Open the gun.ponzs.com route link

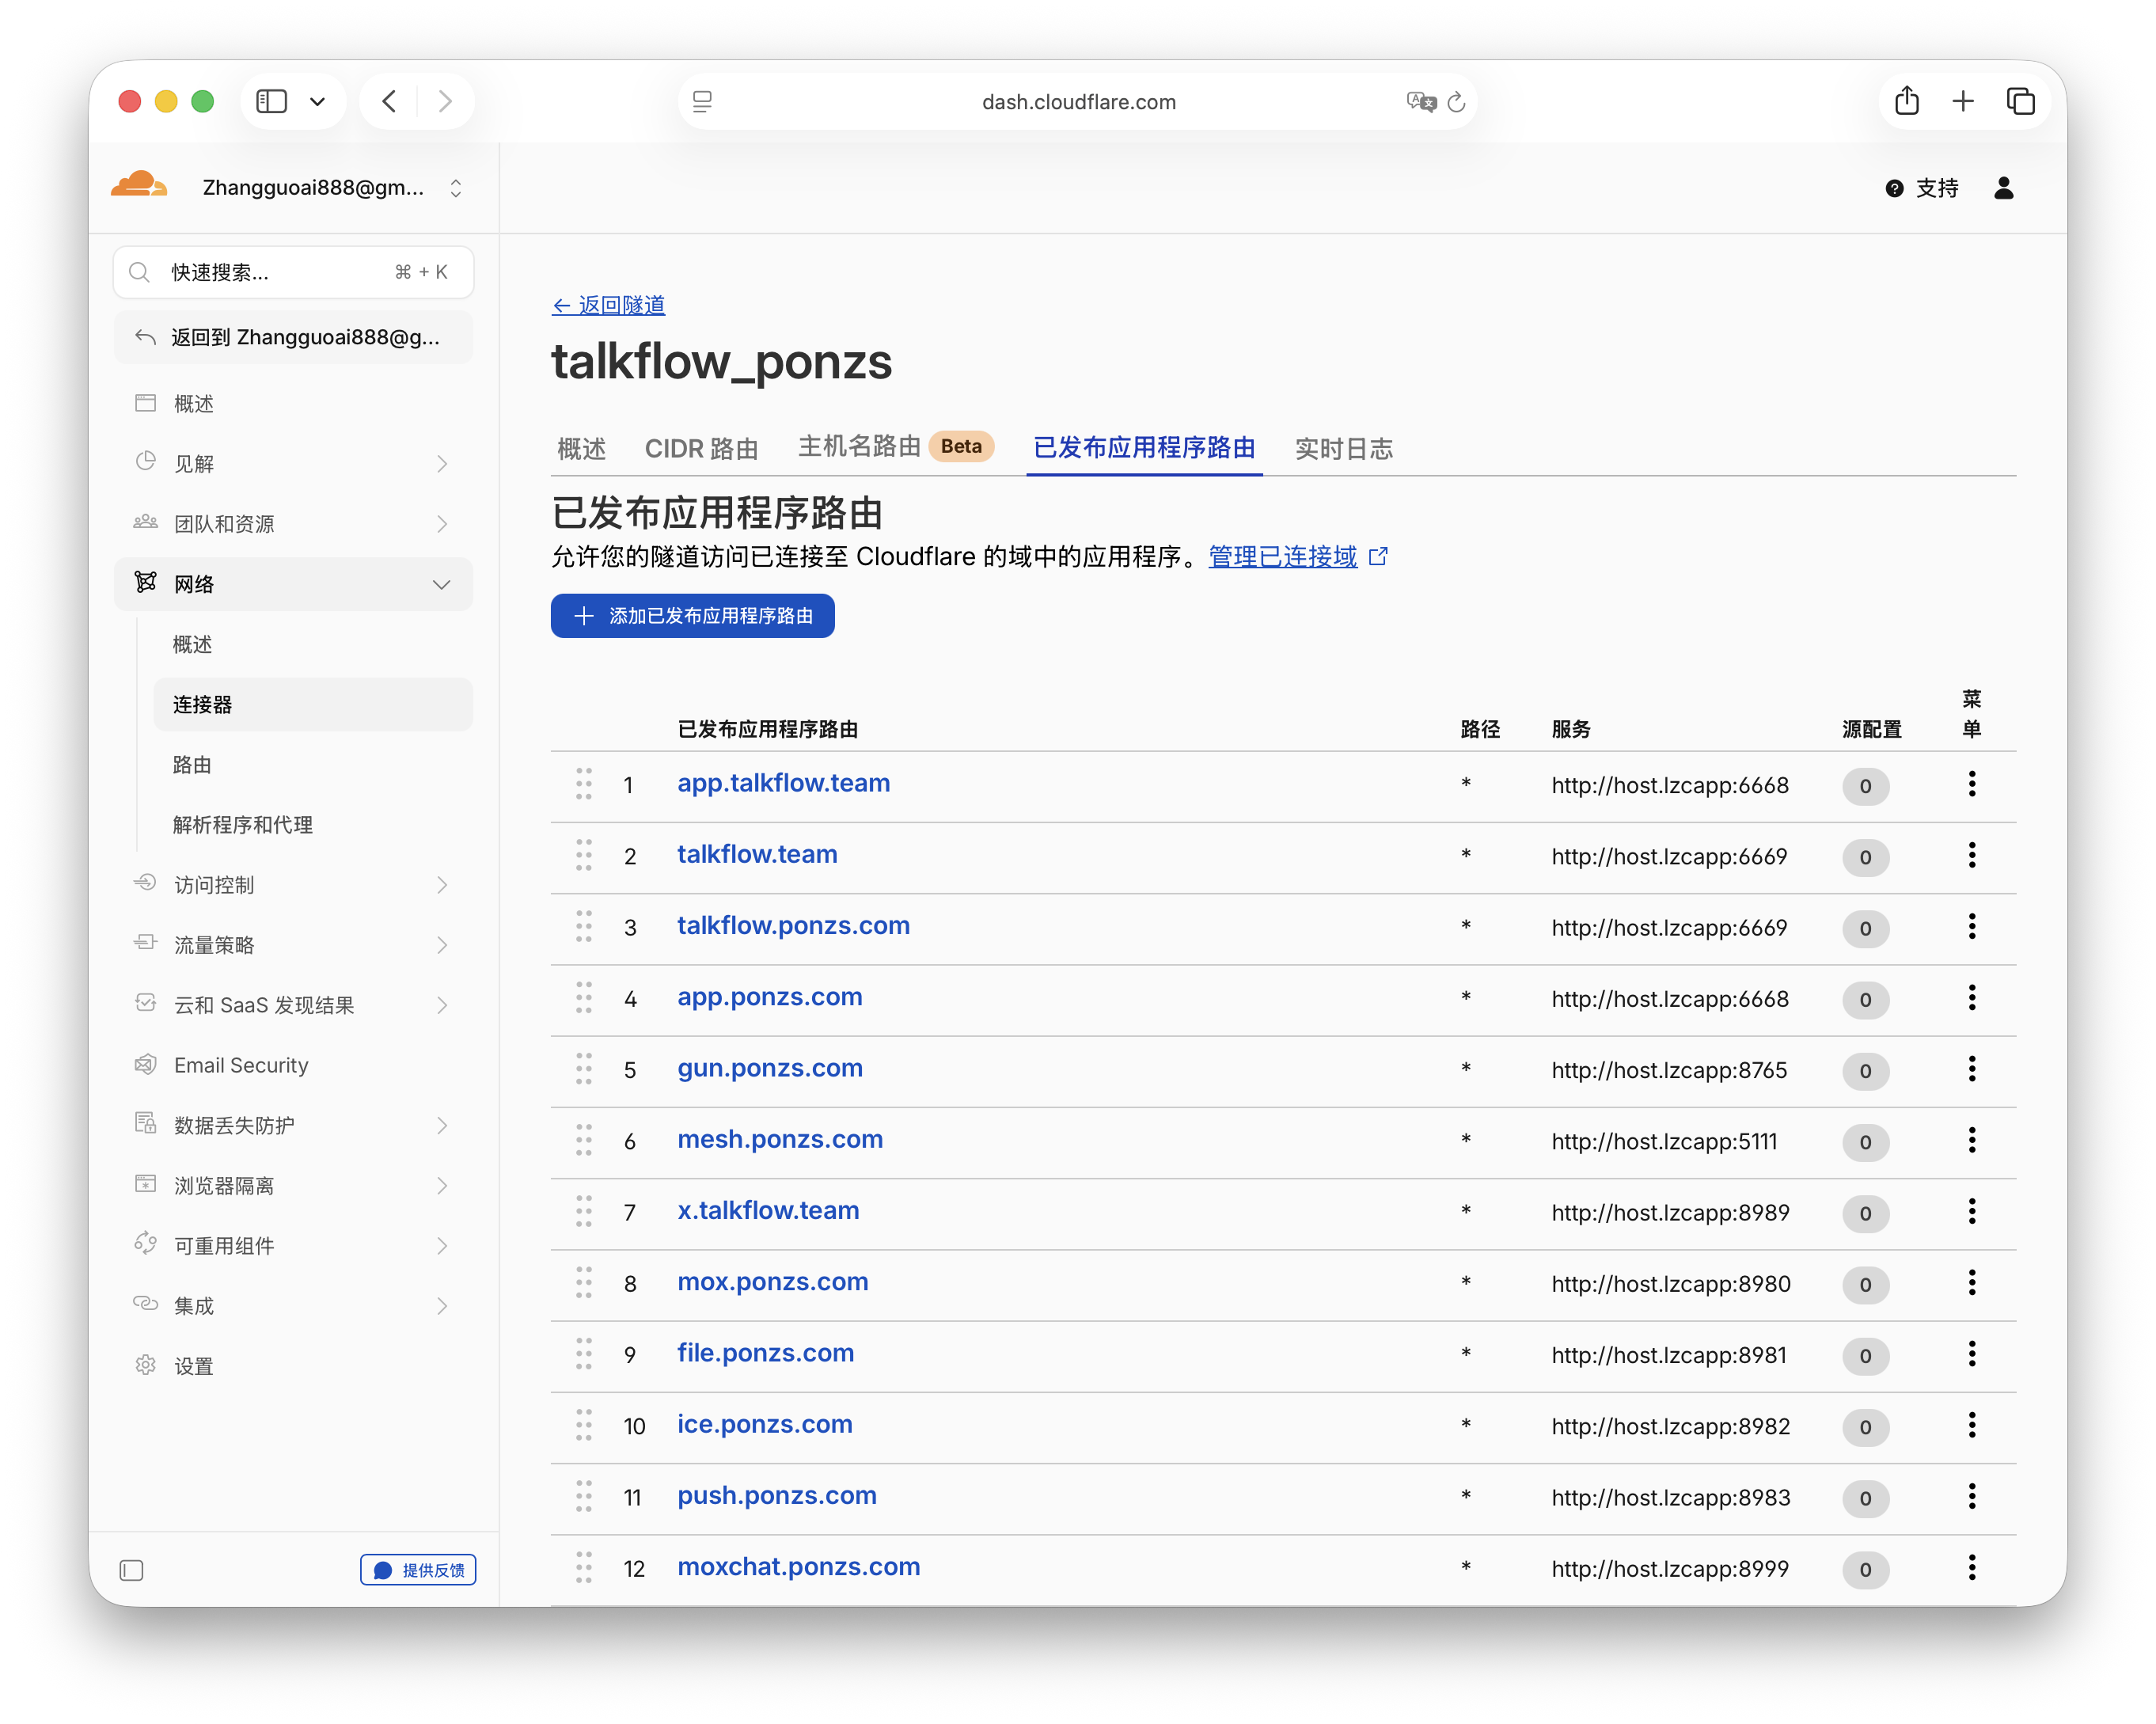coord(769,1068)
